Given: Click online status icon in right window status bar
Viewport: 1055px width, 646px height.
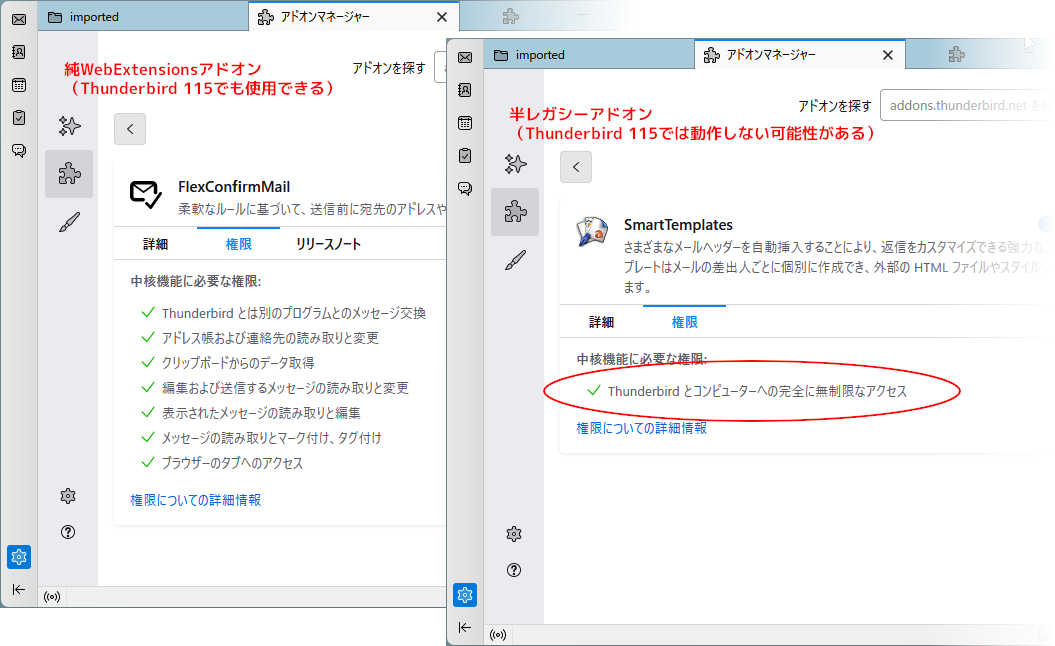Looking at the screenshot, I should pos(498,635).
